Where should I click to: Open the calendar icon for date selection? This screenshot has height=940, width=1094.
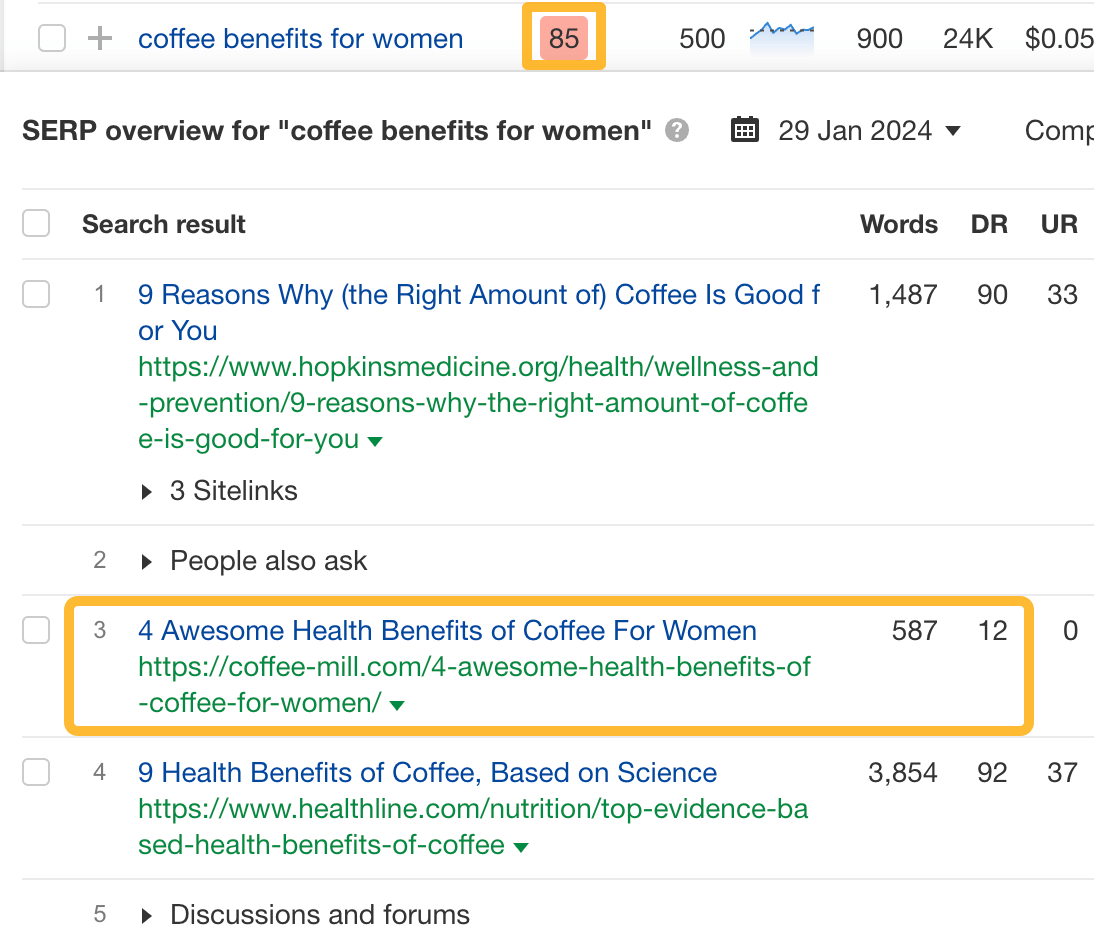pyautogui.click(x=744, y=129)
